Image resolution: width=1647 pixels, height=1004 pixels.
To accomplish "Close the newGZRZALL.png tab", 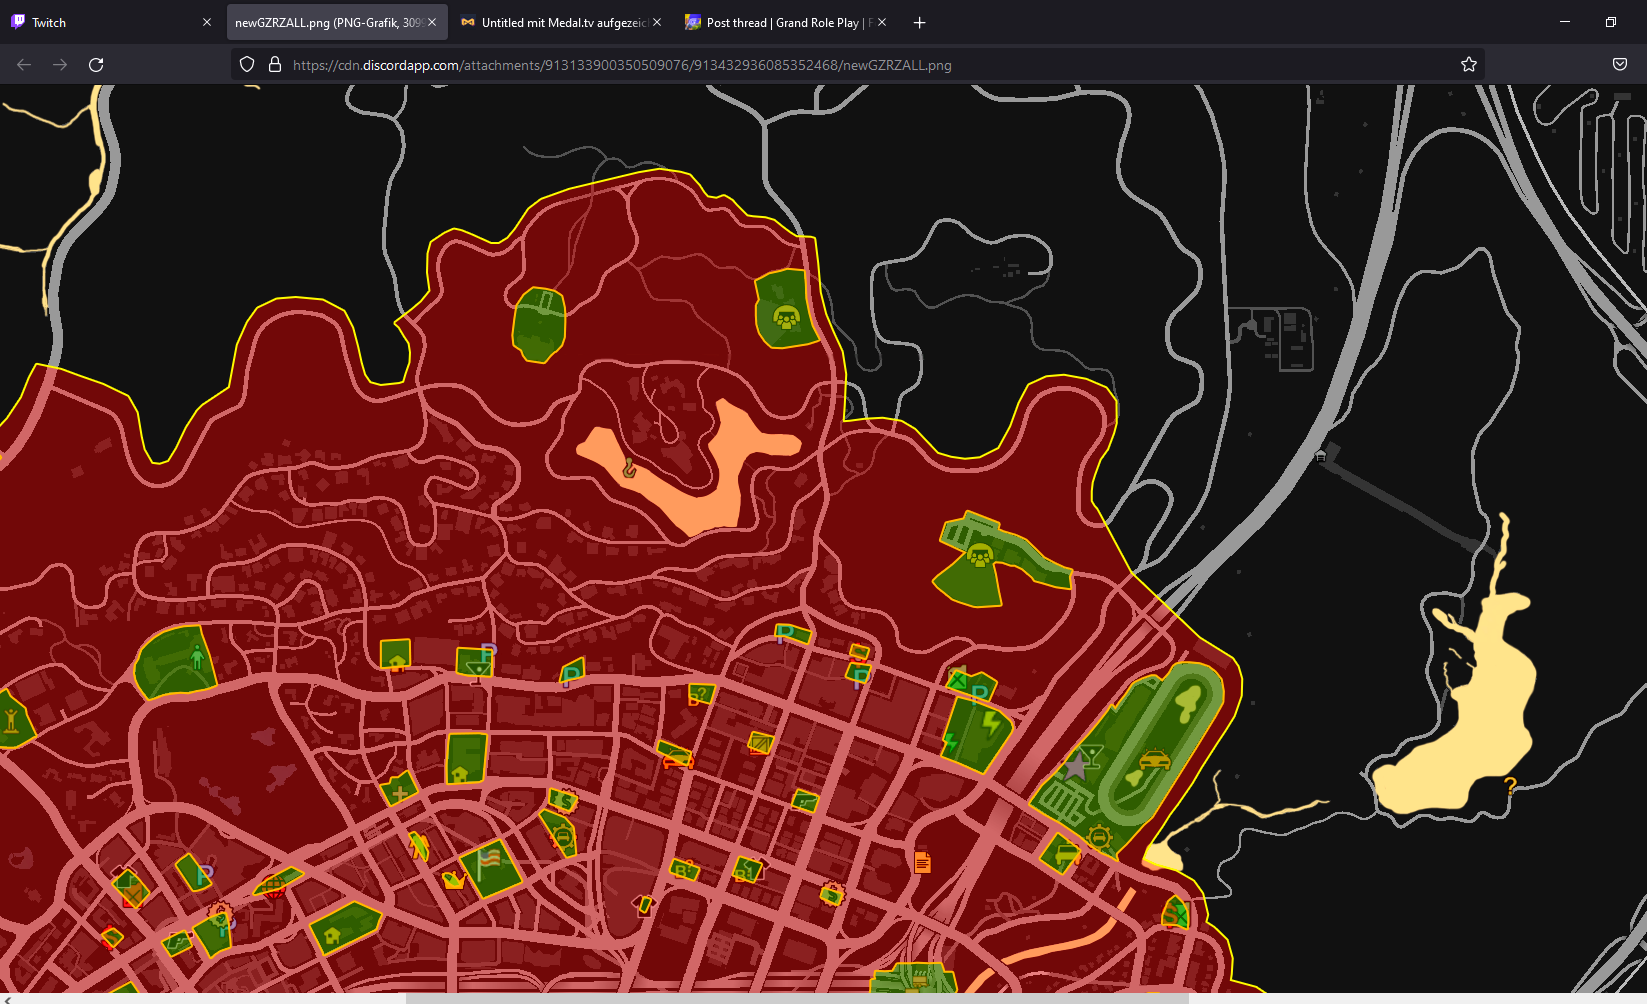I will click(x=432, y=22).
